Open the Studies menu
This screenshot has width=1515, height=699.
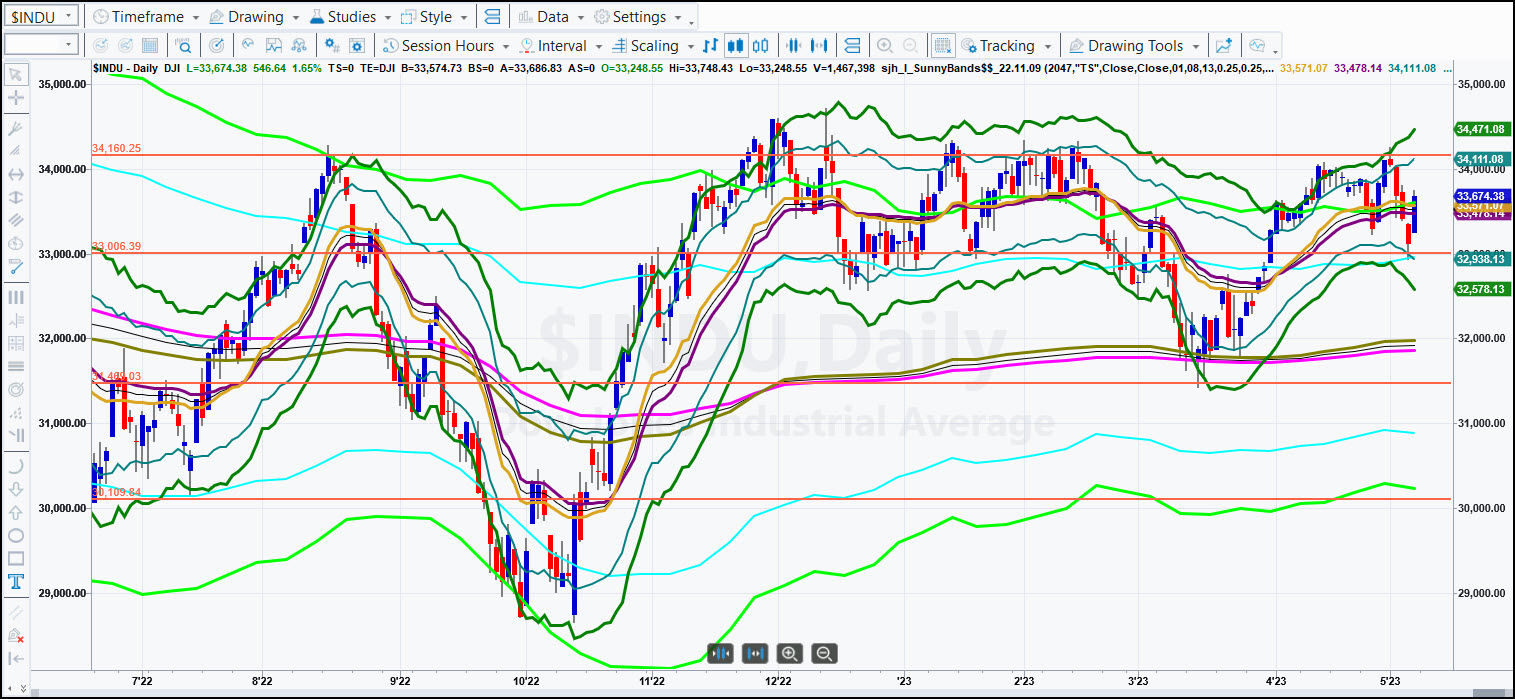[350, 17]
